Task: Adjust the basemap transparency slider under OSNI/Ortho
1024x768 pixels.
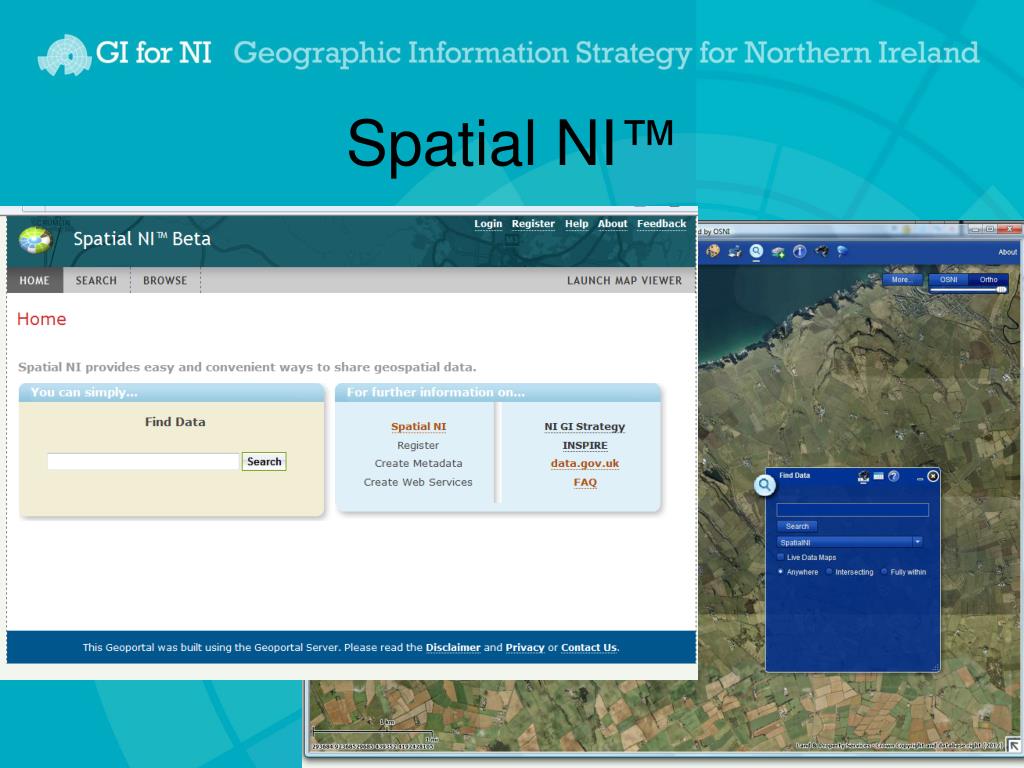Action: pos(968,289)
